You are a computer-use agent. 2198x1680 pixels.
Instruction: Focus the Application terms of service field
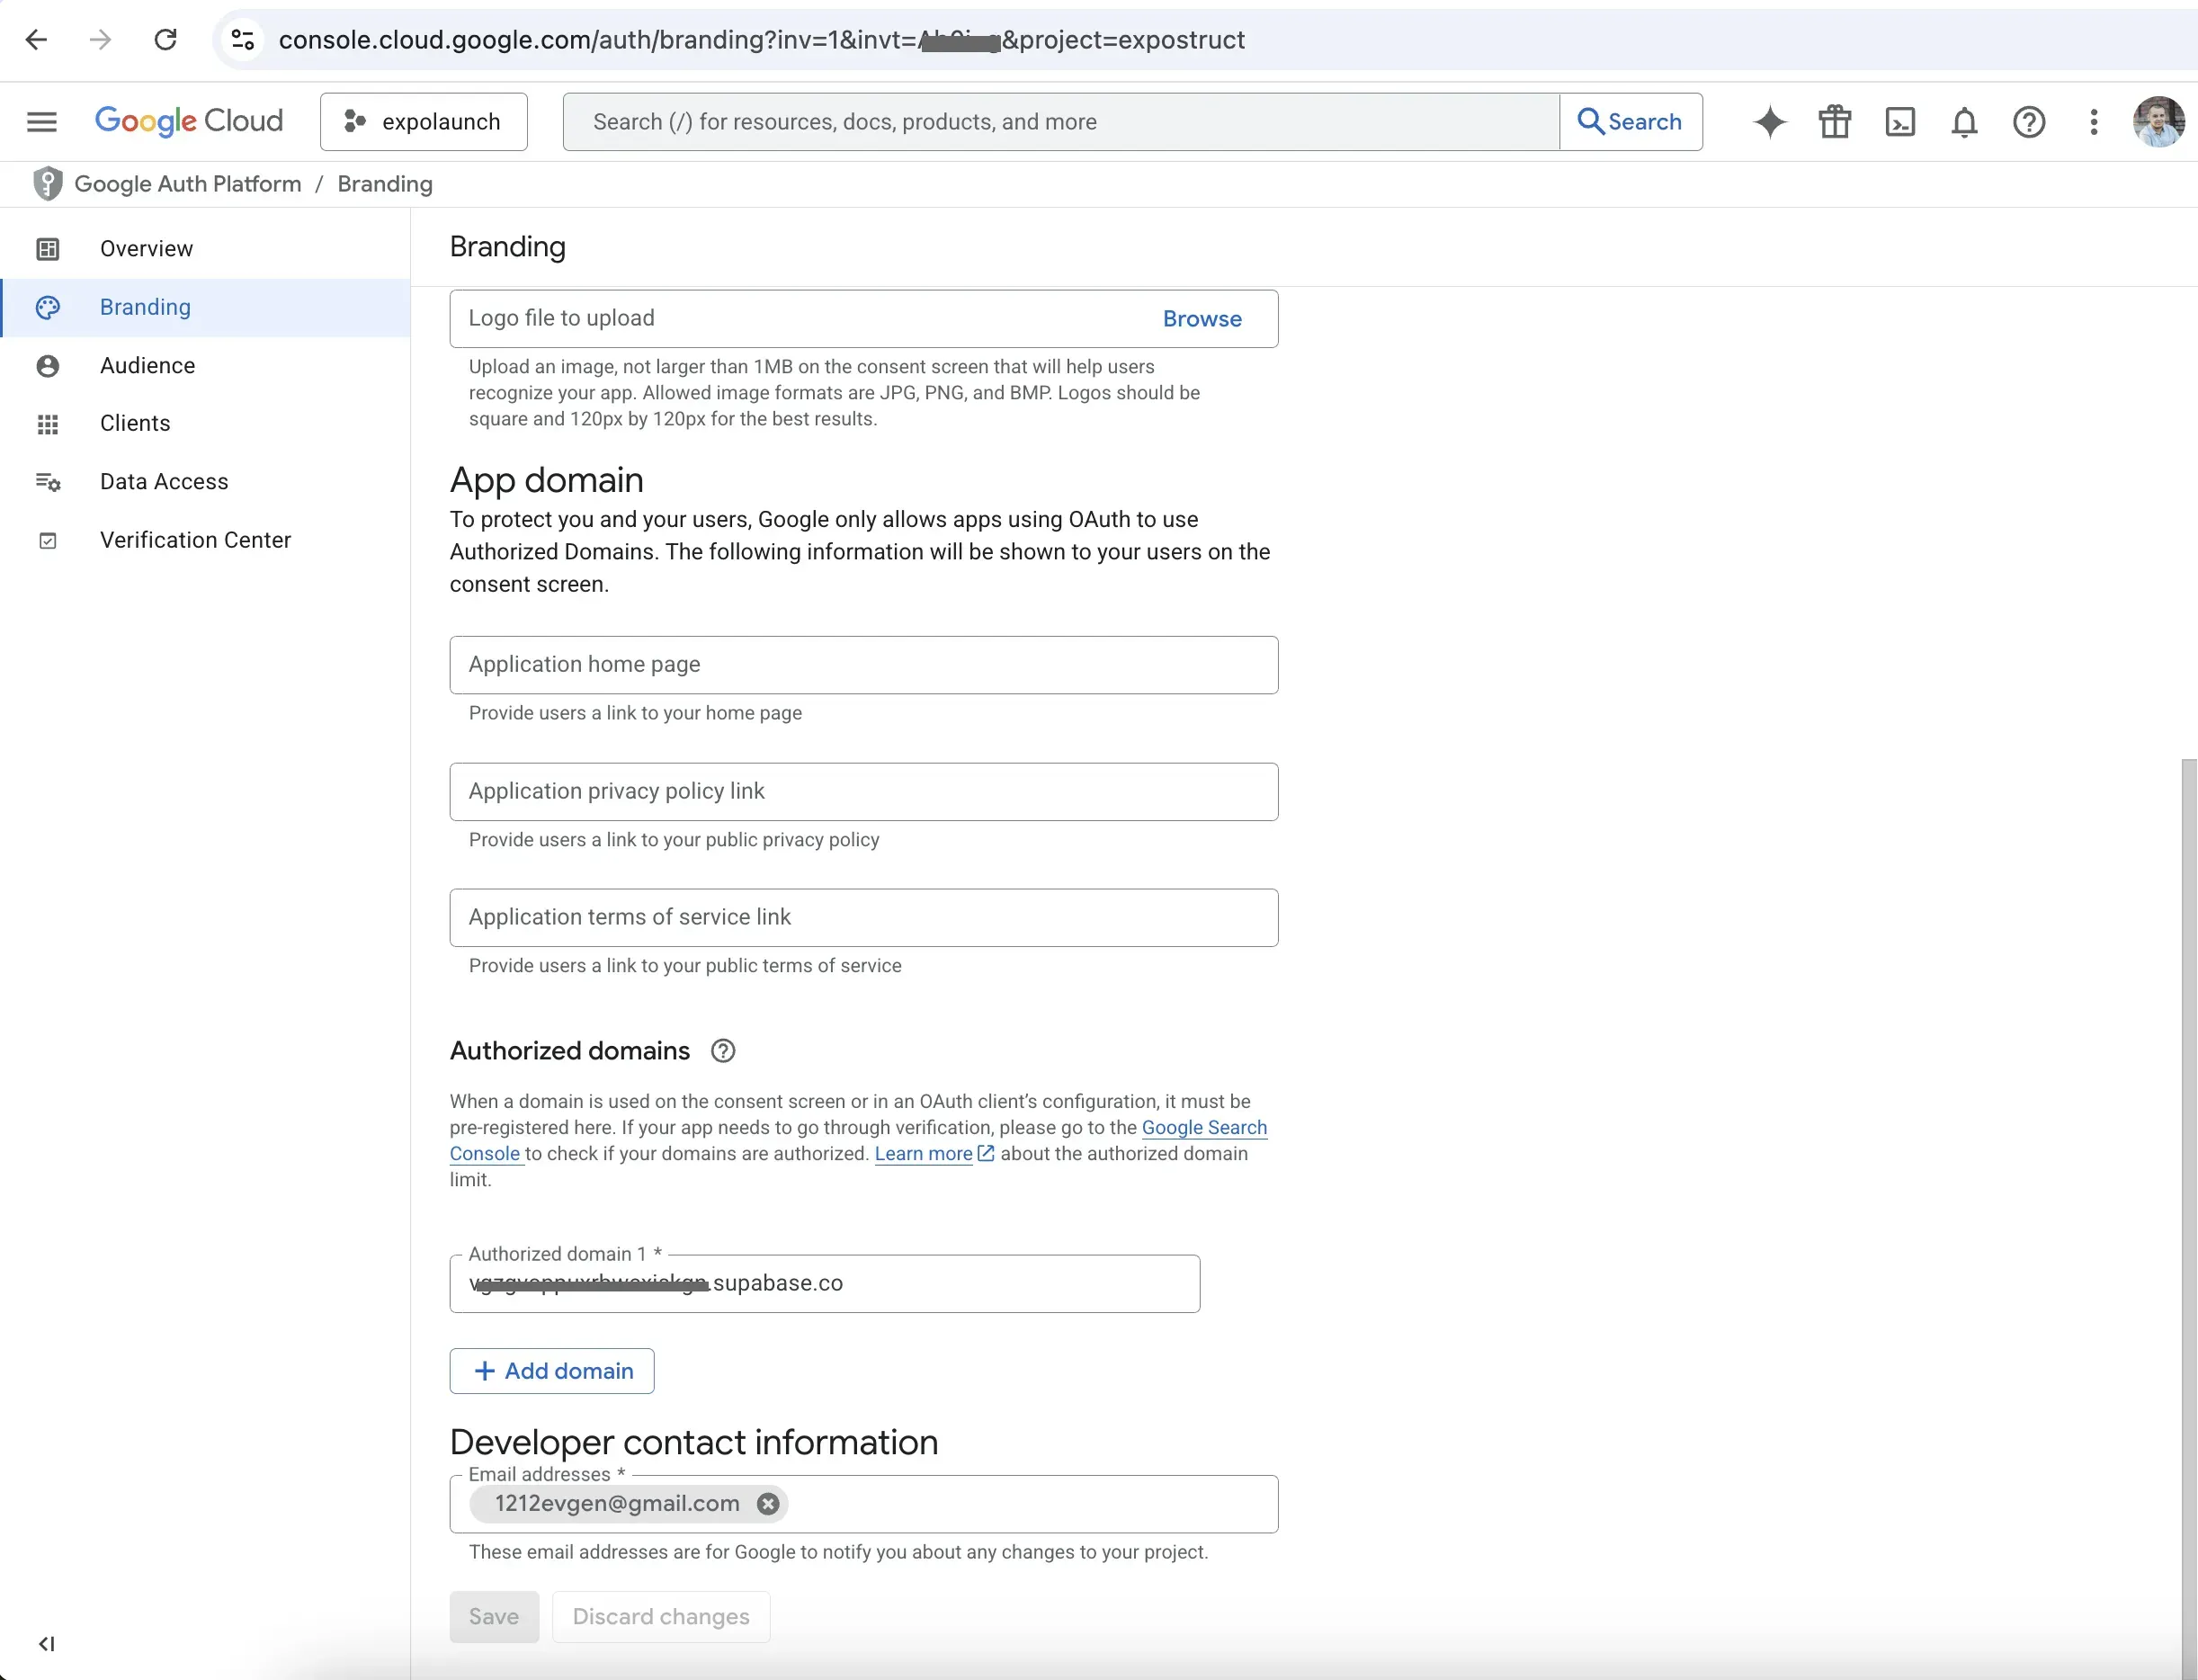(x=864, y=918)
